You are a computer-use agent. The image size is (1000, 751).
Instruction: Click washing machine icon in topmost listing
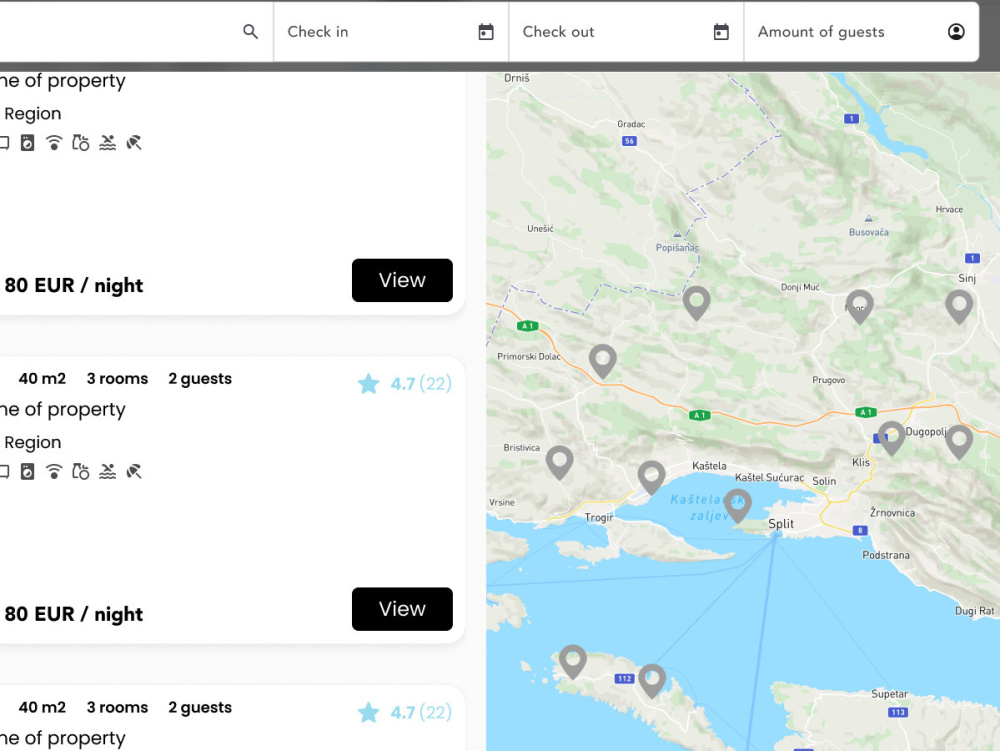(x=27, y=143)
